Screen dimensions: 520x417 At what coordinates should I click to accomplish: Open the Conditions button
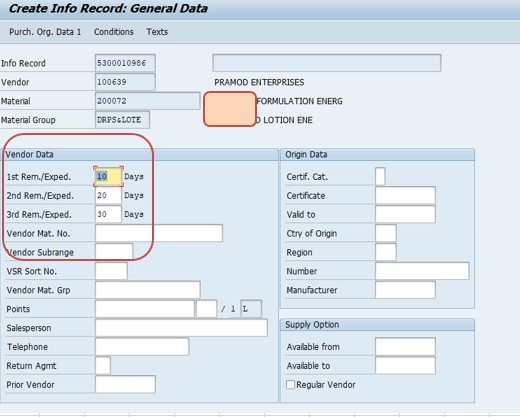click(x=114, y=32)
